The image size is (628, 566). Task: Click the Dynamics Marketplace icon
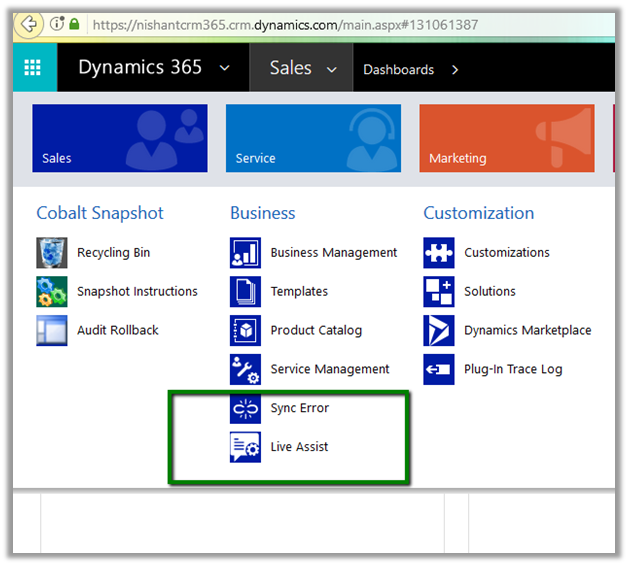tap(439, 331)
